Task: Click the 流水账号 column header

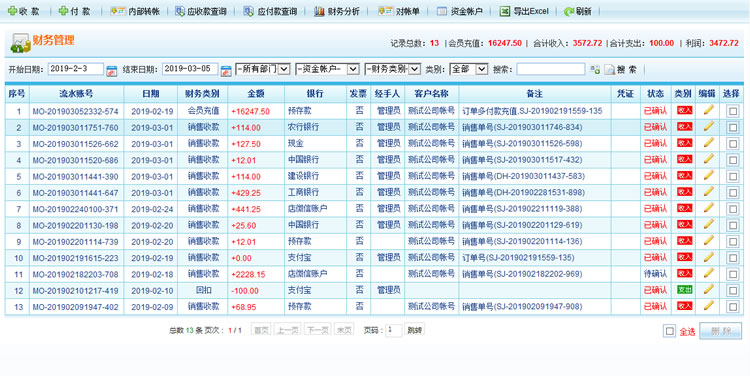Action: coord(76,94)
